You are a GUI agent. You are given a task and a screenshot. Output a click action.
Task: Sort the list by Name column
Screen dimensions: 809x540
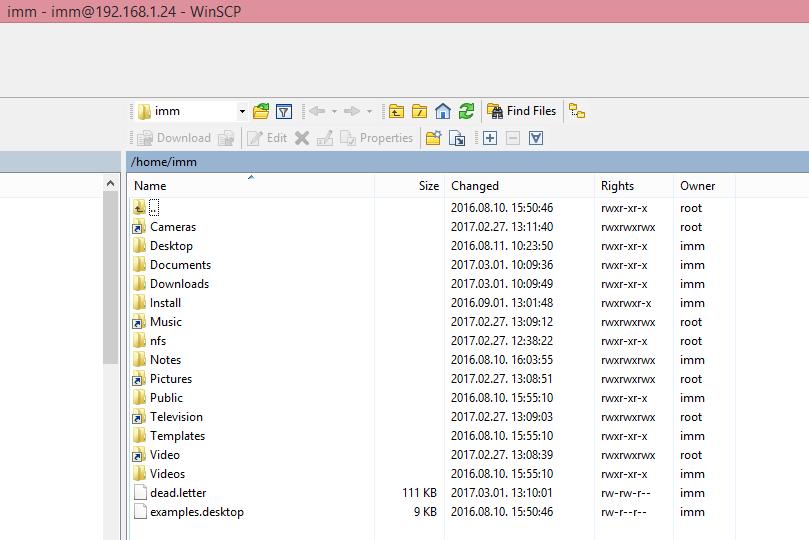(251, 186)
